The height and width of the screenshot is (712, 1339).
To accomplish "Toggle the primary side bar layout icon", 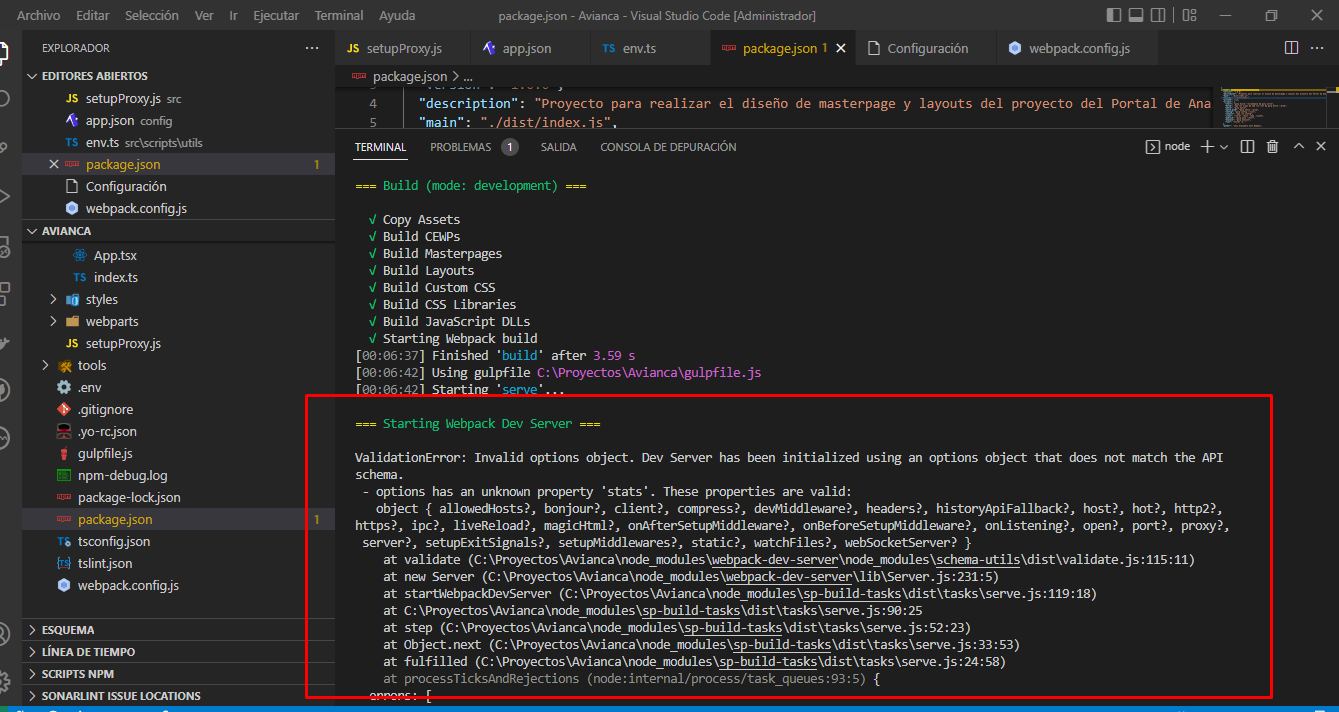I will pyautogui.click(x=1115, y=16).
